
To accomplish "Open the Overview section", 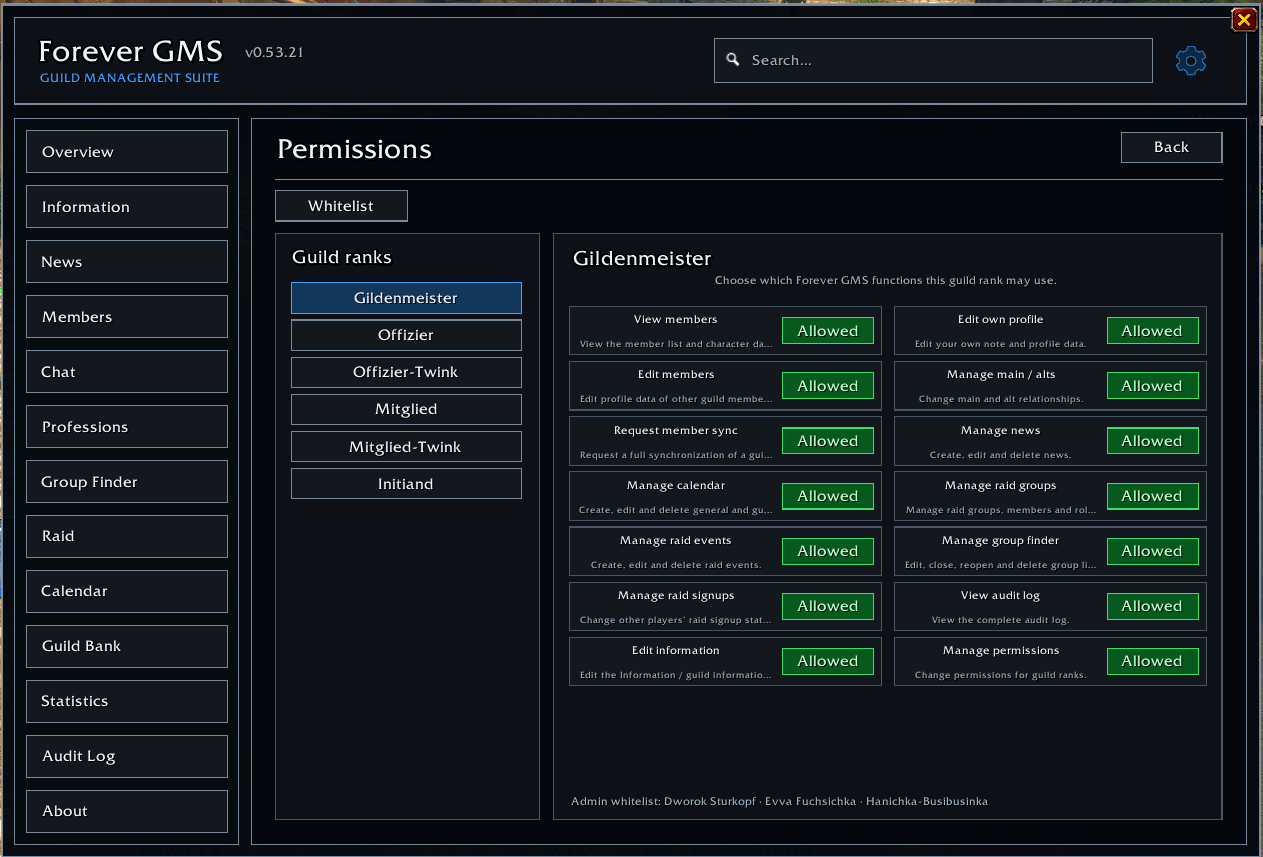I will pos(127,152).
